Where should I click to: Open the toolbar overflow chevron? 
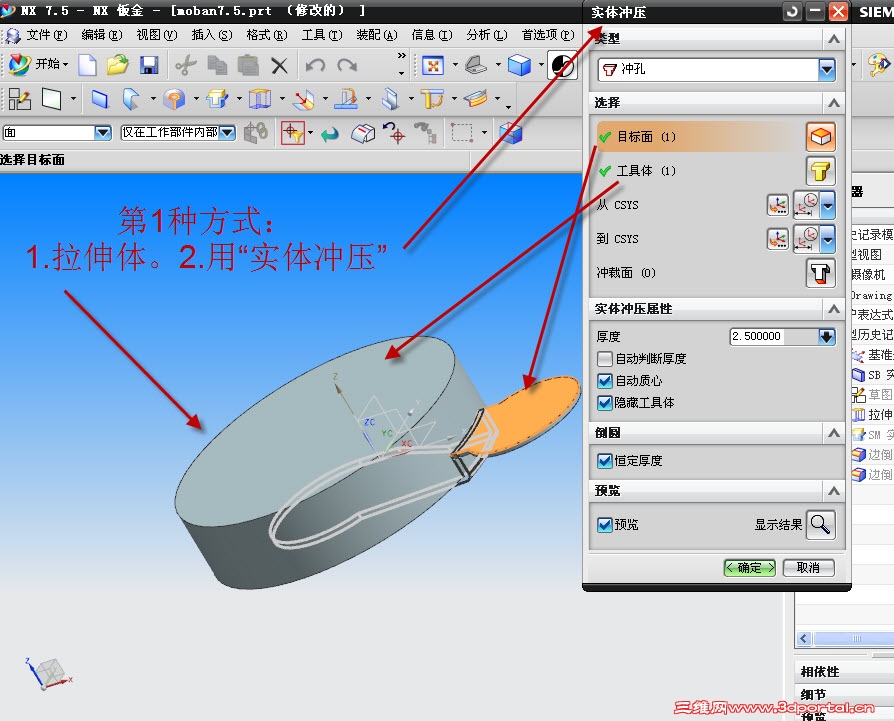[x=401, y=56]
